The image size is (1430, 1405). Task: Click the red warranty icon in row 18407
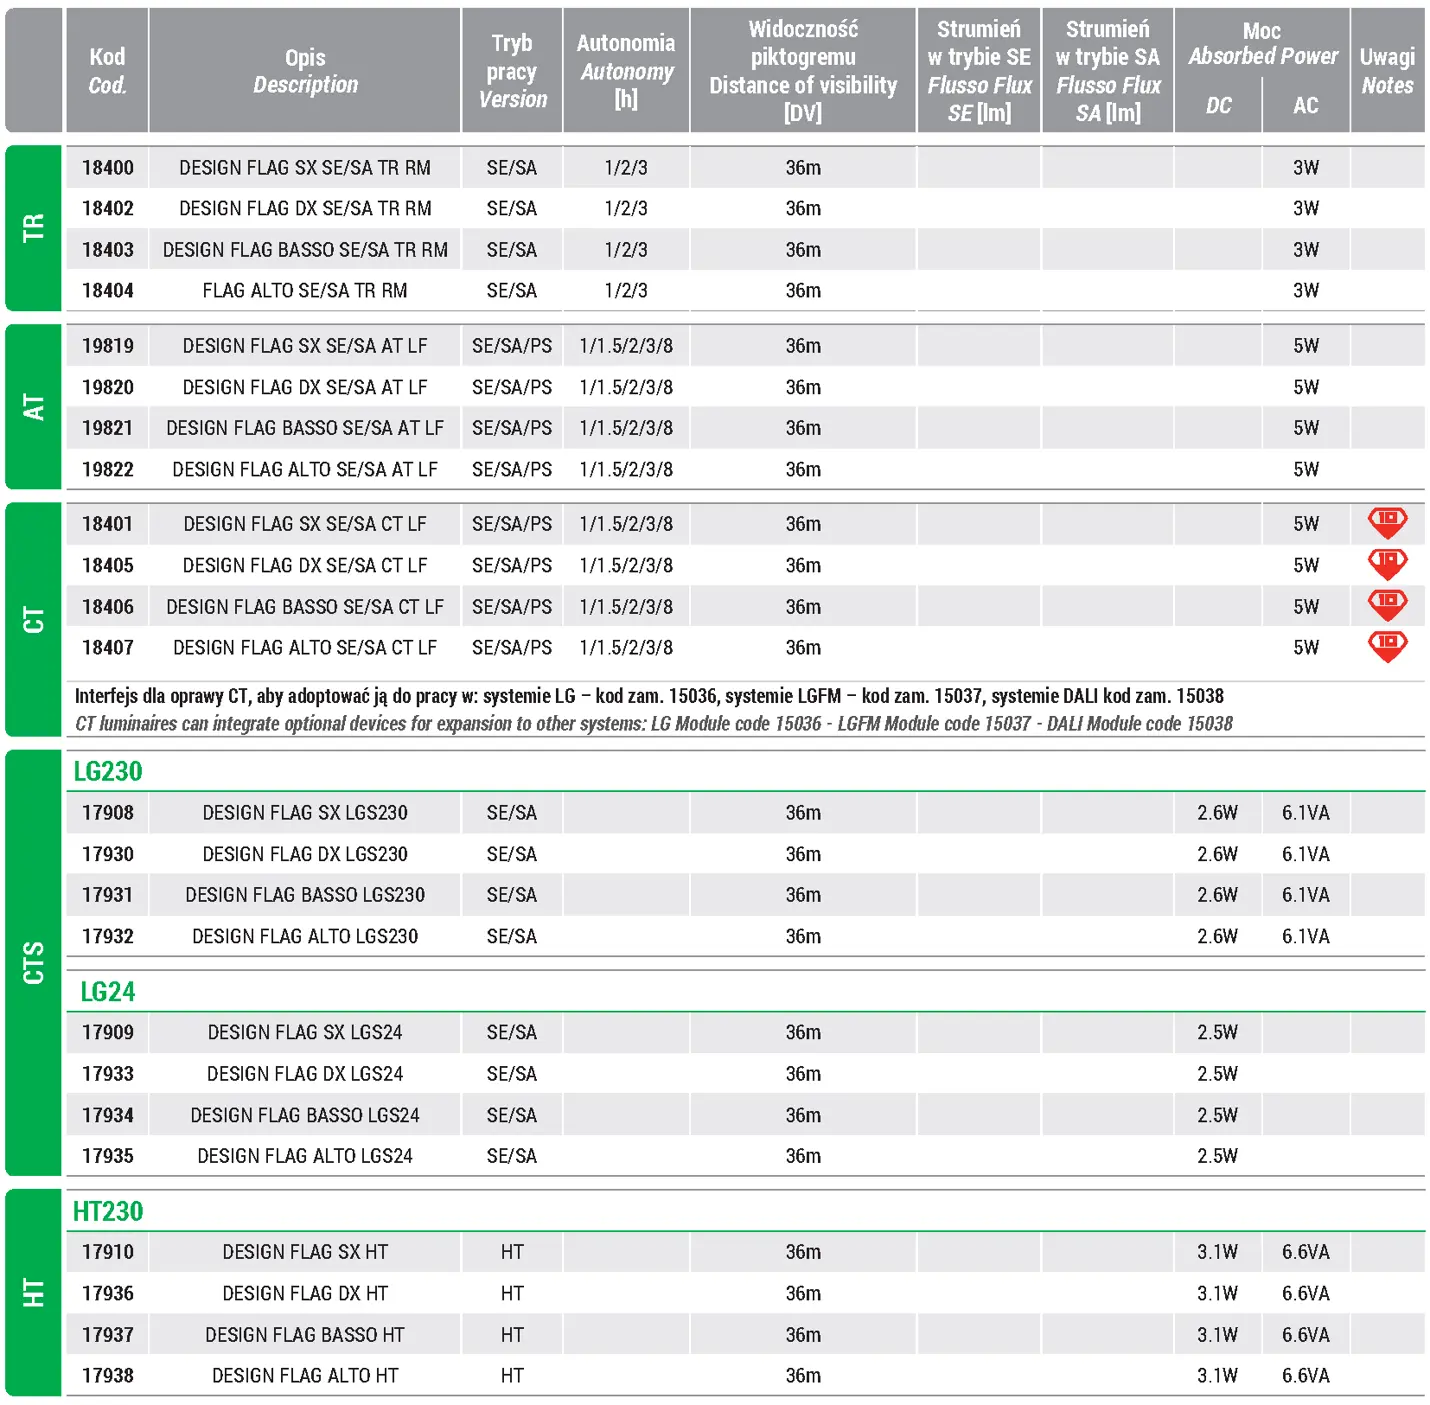point(1387,646)
